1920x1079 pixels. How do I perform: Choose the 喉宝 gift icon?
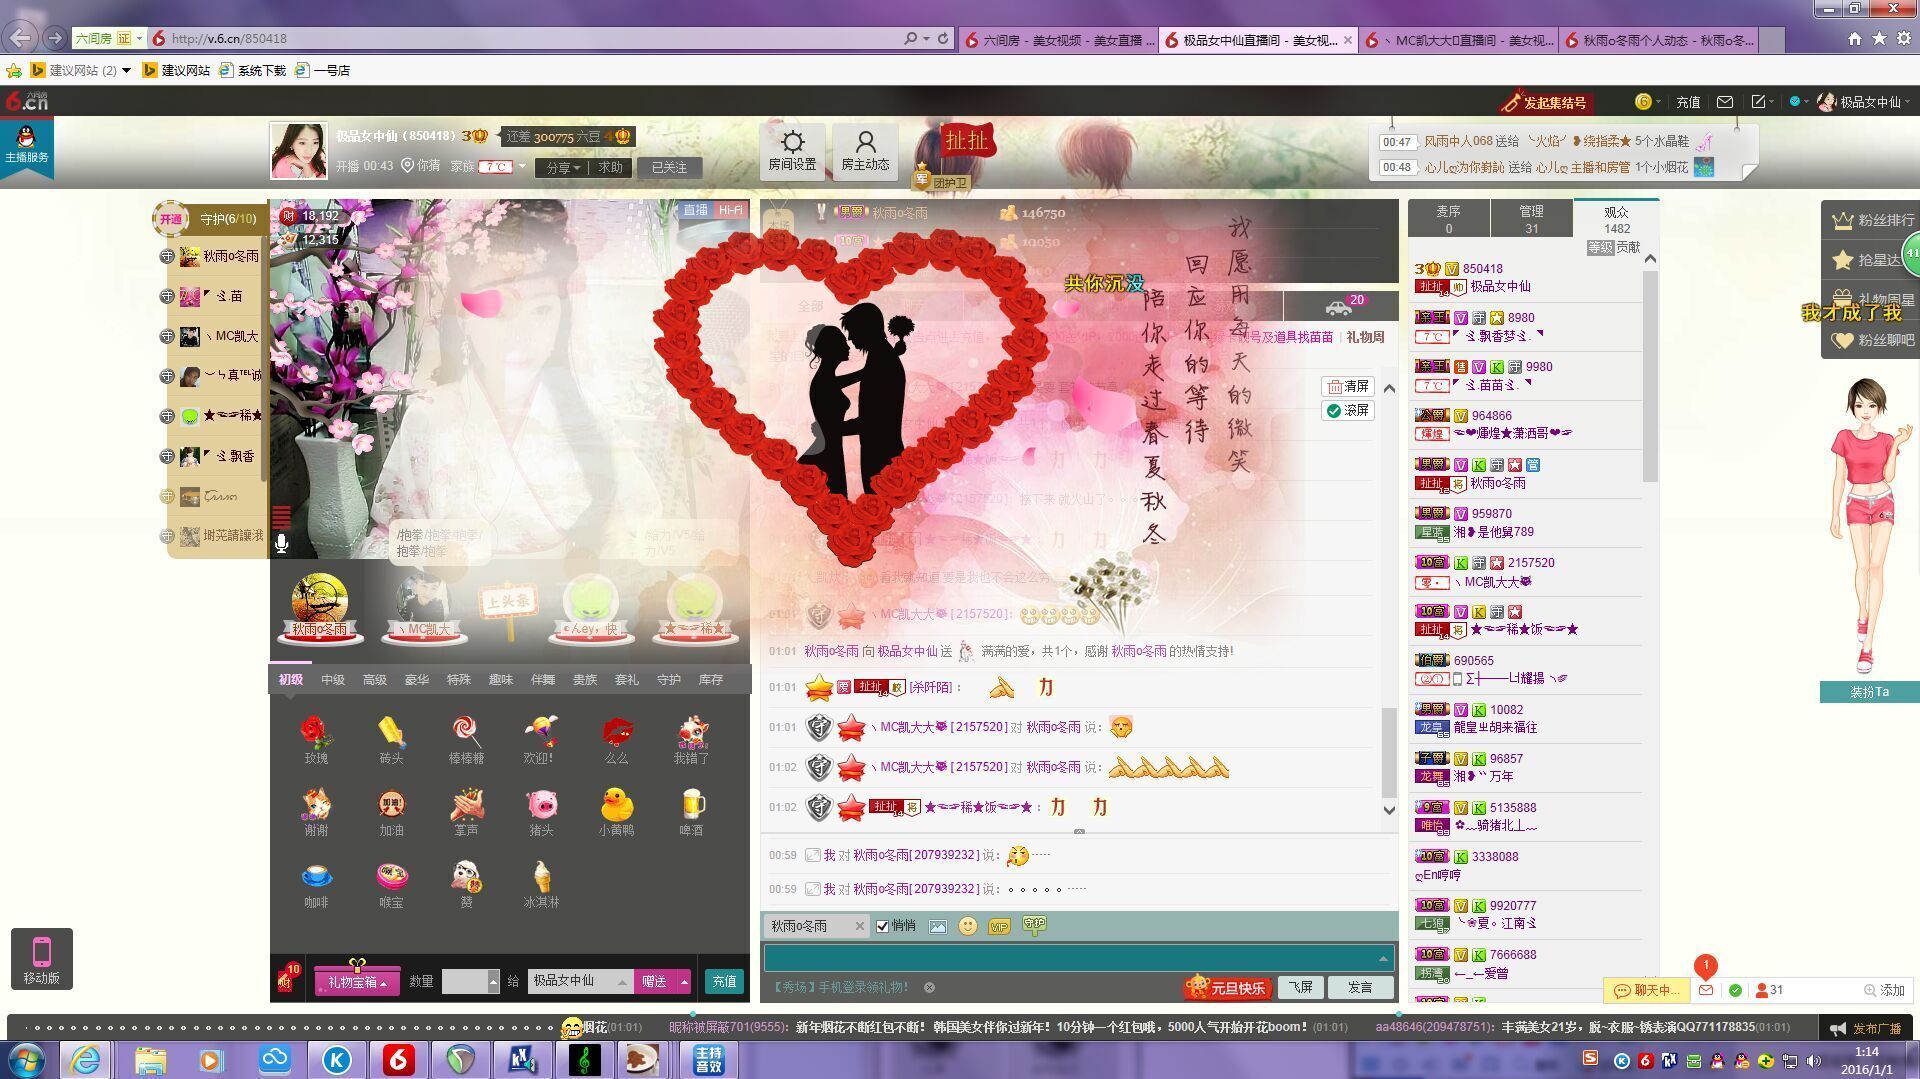tap(391, 876)
